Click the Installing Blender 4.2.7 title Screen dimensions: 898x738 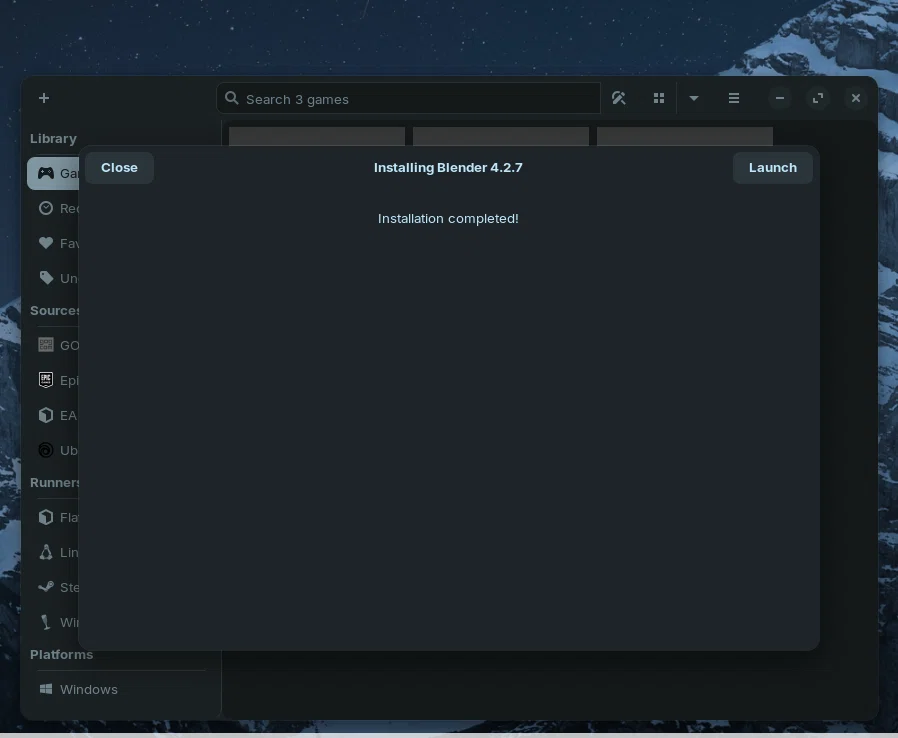coord(448,168)
